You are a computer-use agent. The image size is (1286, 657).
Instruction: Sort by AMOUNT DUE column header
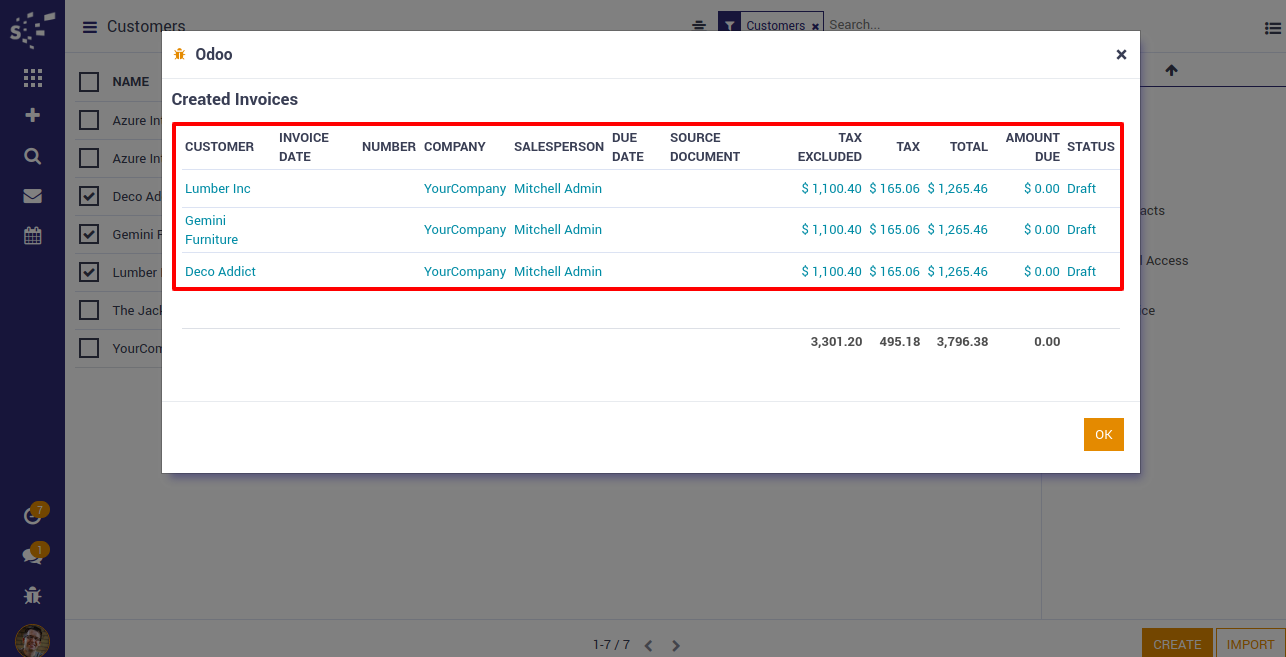pyautogui.click(x=1033, y=147)
